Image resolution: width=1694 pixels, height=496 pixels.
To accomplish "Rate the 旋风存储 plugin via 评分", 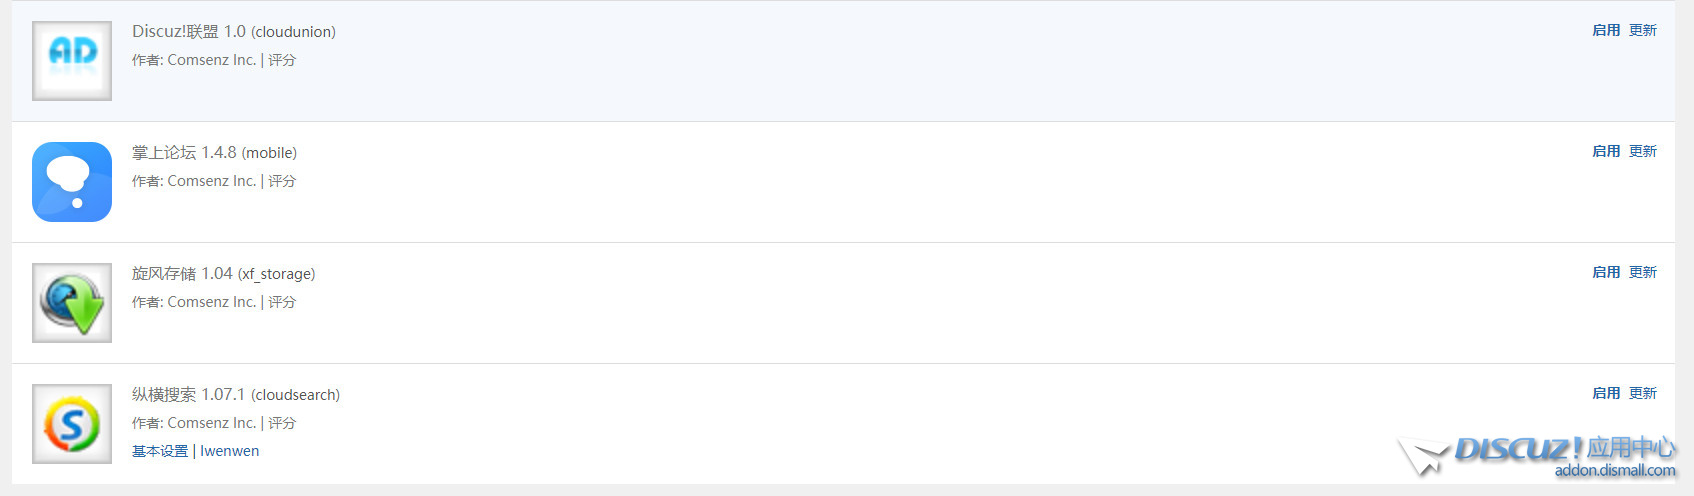I will pyautogui.click(x=282, y=302).
